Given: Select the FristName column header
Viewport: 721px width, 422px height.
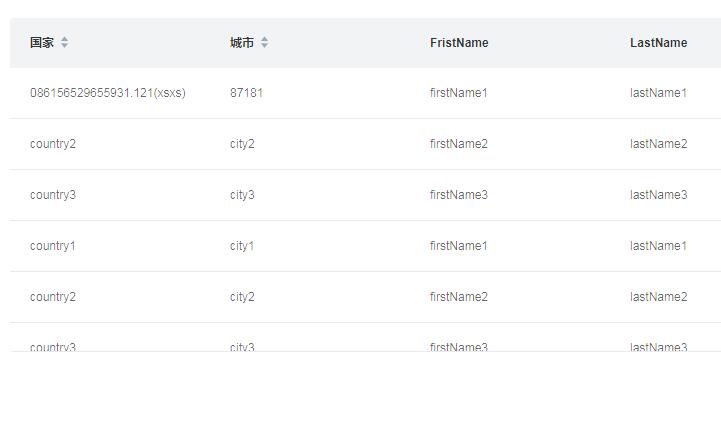Looking at the screenshot, I should pyautogui.click(x=459, y=43).
